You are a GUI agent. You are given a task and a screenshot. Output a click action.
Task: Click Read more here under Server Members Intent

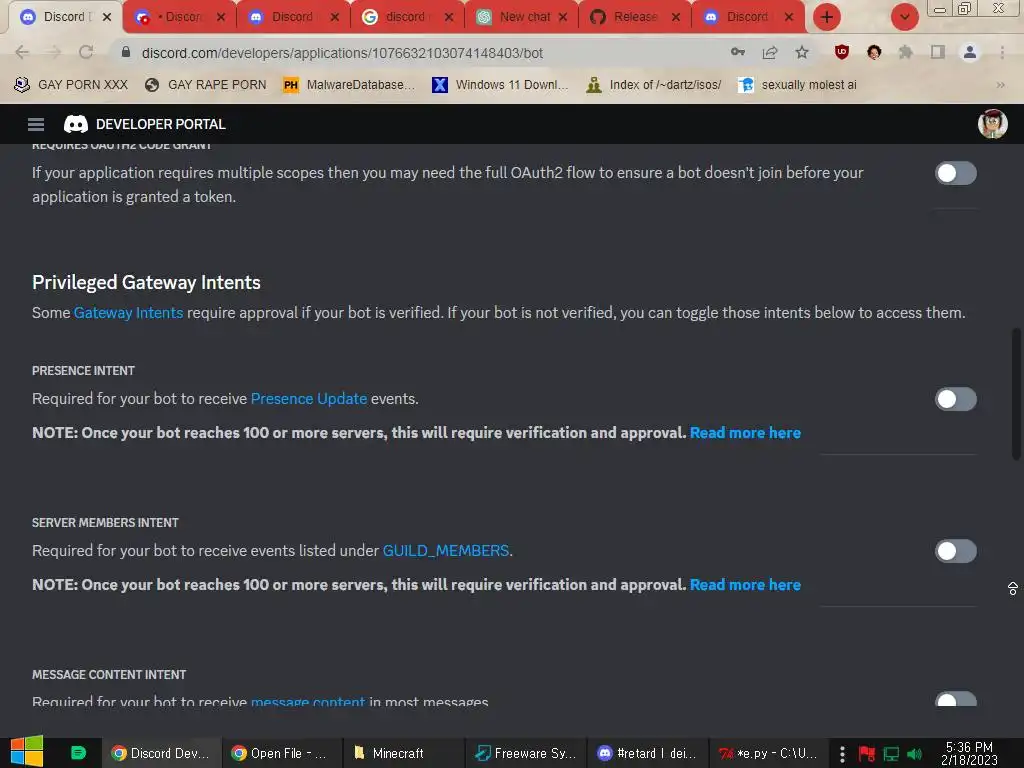tap(745, 585)
